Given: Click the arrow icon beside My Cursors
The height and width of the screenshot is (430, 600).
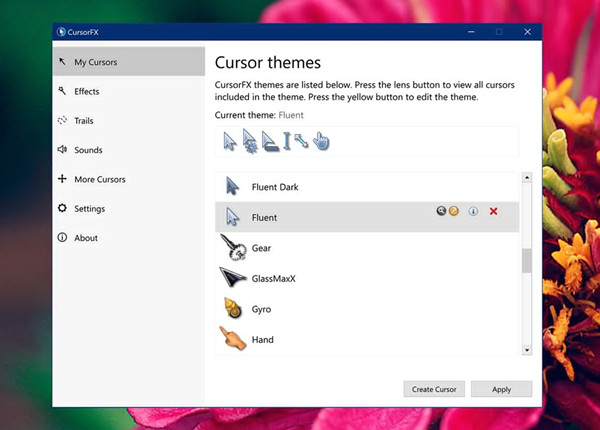Looking at the screenshot, I should pyautogui.click(x=62, y=61).
